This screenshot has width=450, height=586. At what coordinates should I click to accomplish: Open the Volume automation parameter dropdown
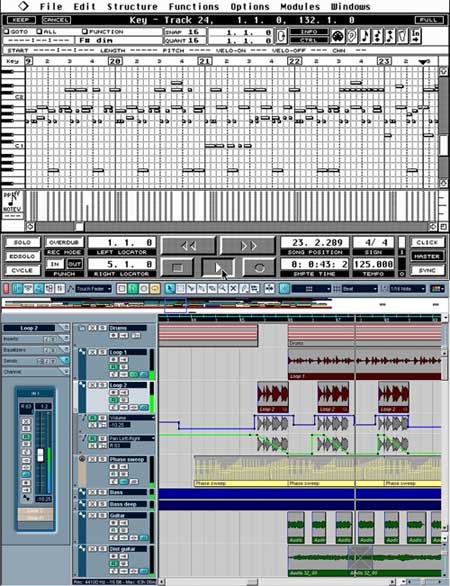pyautogui.click(x=131, y=418)
